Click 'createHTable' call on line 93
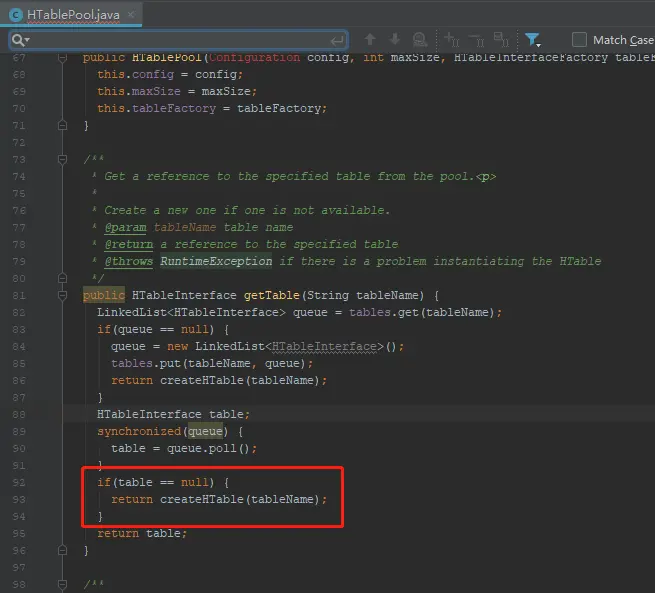655x593 pixels. coord(201,499)
